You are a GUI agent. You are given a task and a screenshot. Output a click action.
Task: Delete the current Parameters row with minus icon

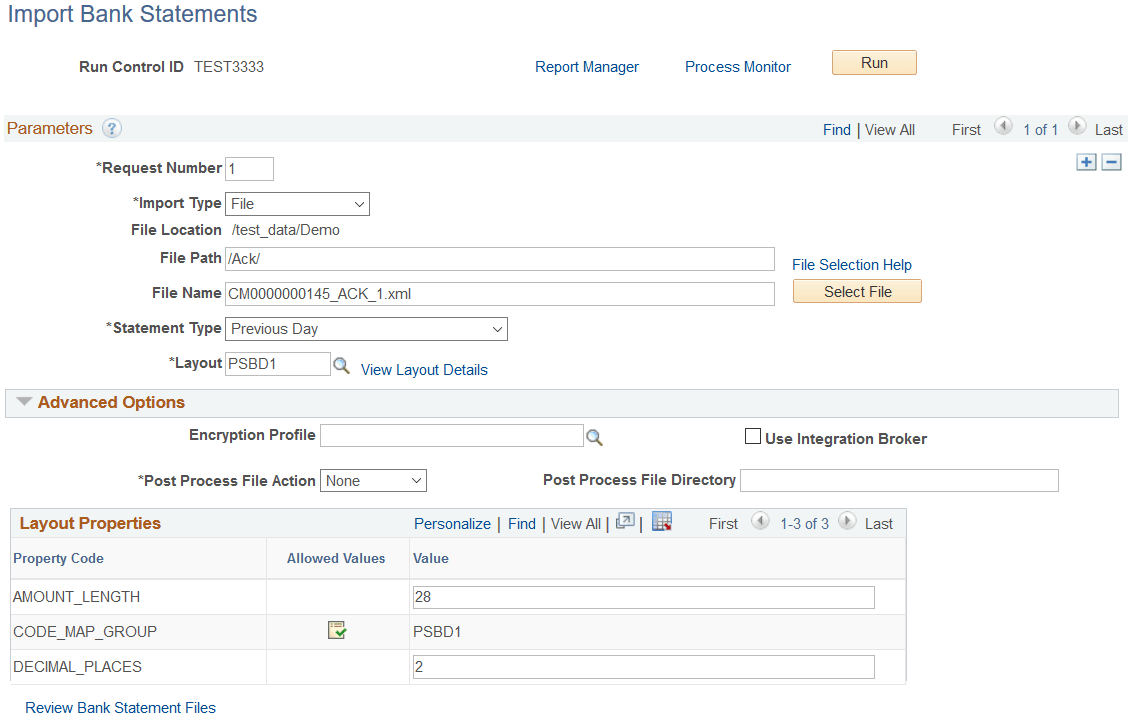1111,161
